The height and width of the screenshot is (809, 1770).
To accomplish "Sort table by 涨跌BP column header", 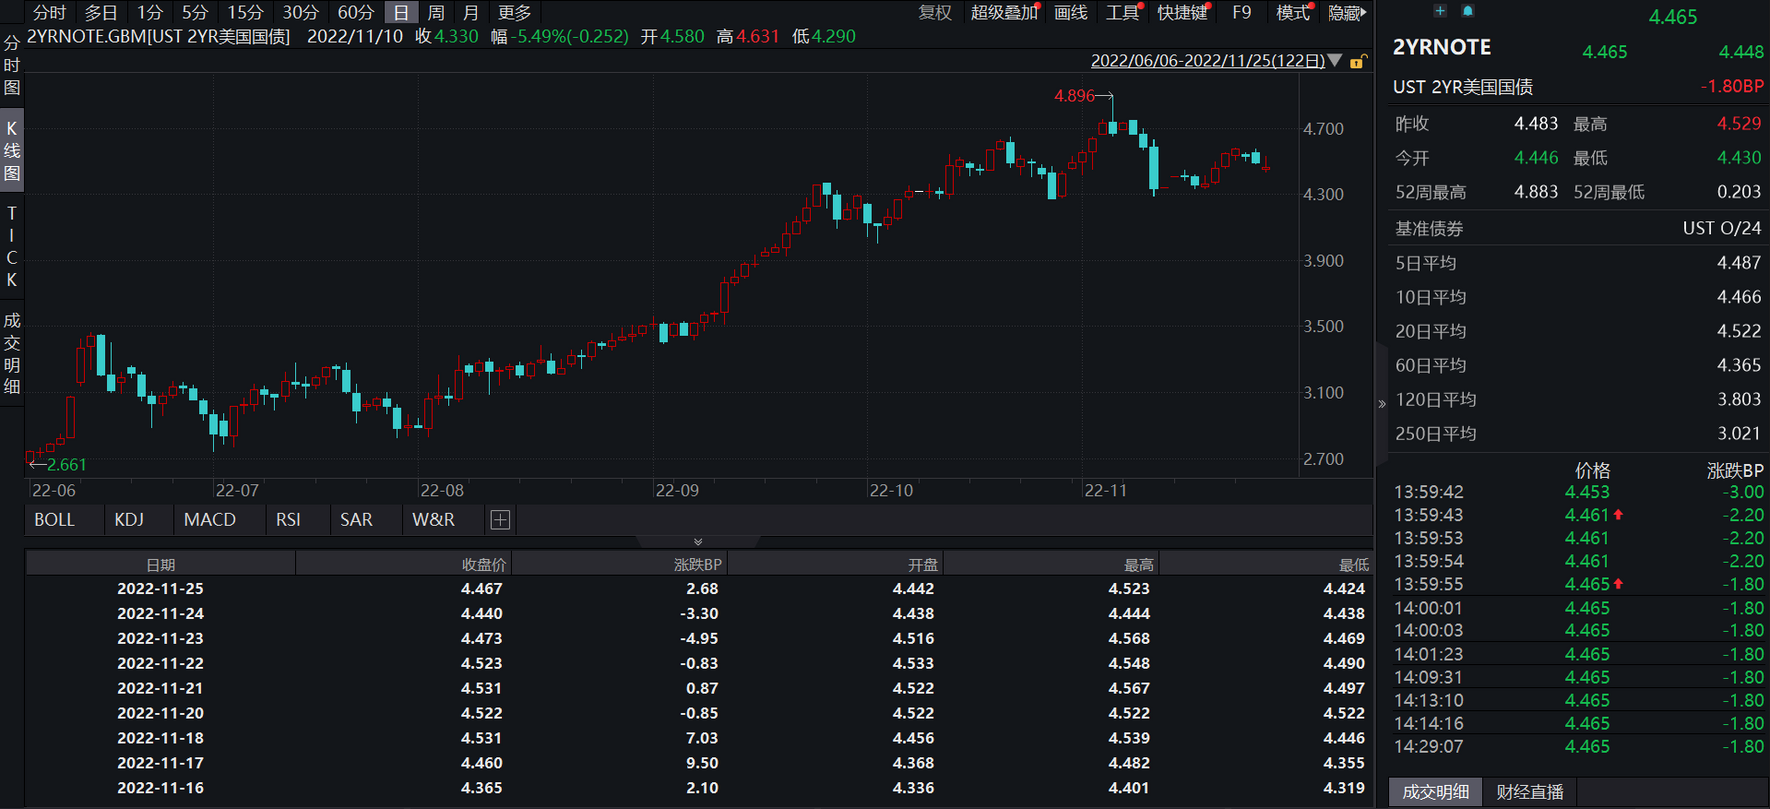I will point(619,565).
